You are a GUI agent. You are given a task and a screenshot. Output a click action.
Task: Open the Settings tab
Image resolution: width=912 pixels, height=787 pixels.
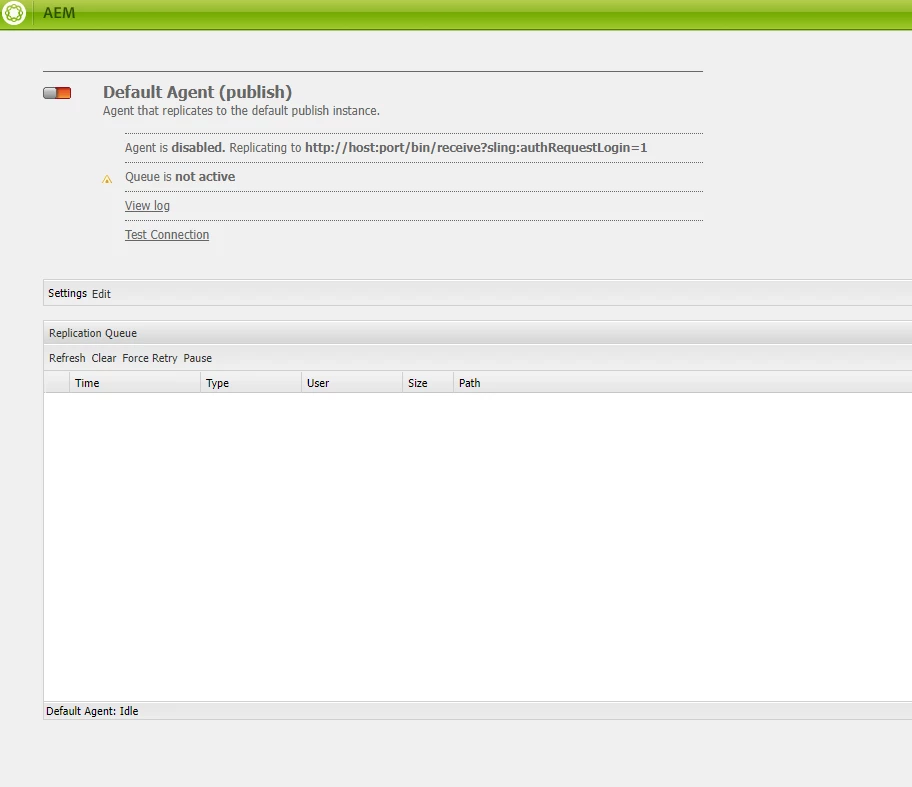click(67, 293)
